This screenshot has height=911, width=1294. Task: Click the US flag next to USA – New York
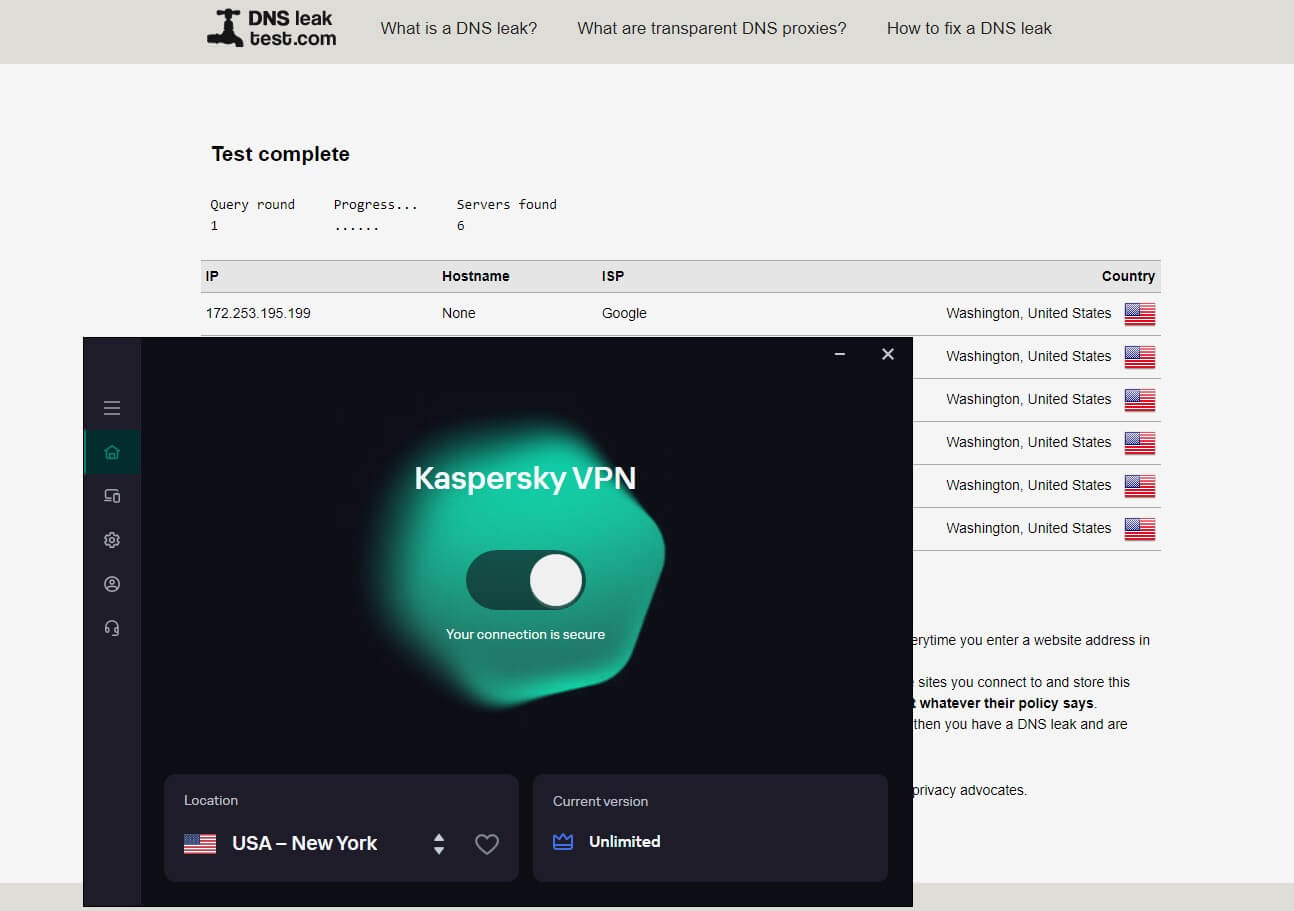[200, 844]
